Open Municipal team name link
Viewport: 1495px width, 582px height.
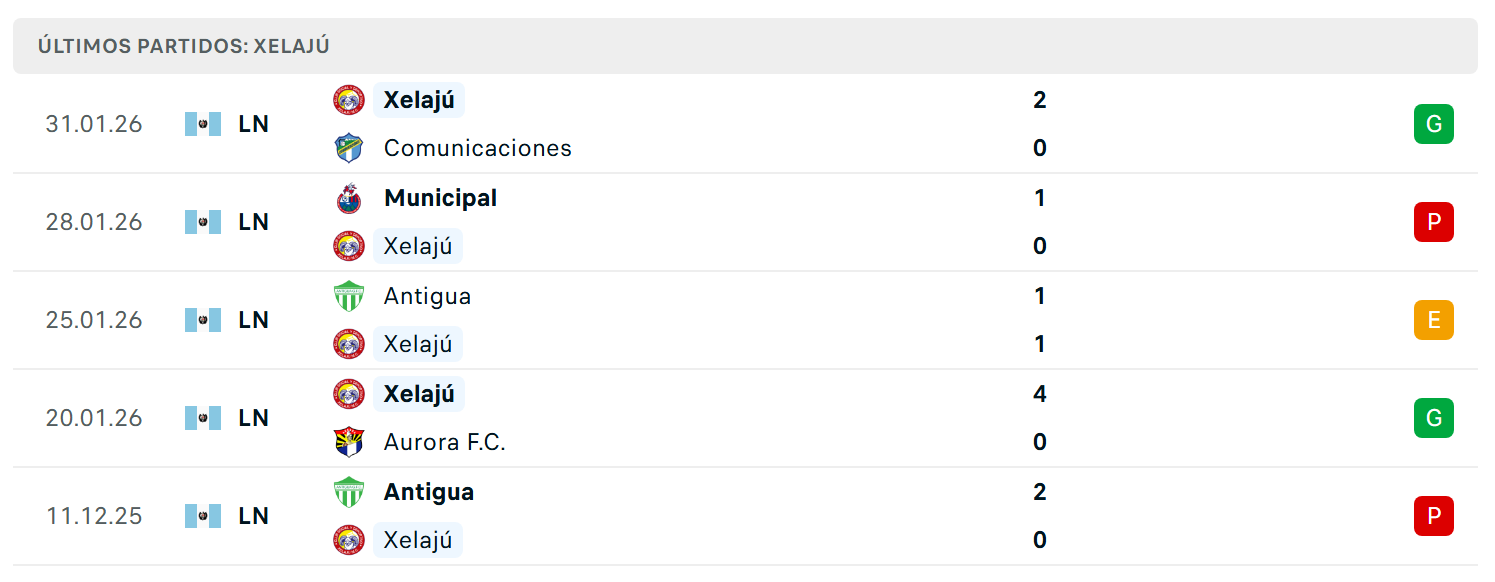(440, 198)
